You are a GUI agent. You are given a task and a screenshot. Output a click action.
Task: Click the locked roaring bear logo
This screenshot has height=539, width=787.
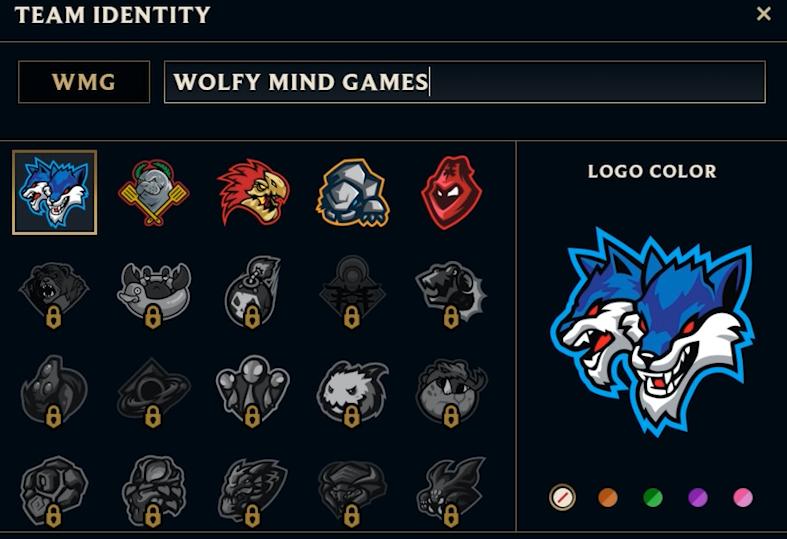coord(54,294)
